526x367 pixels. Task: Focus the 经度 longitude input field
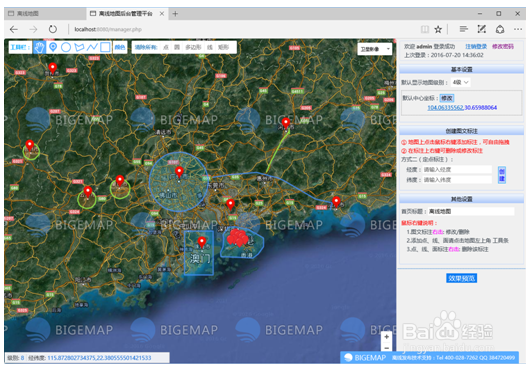coord(457,169)
